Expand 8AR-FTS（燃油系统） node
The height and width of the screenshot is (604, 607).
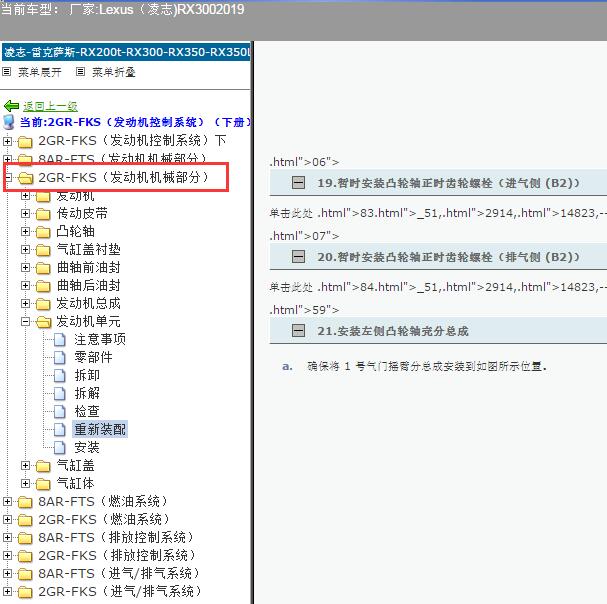click(7, 501)
